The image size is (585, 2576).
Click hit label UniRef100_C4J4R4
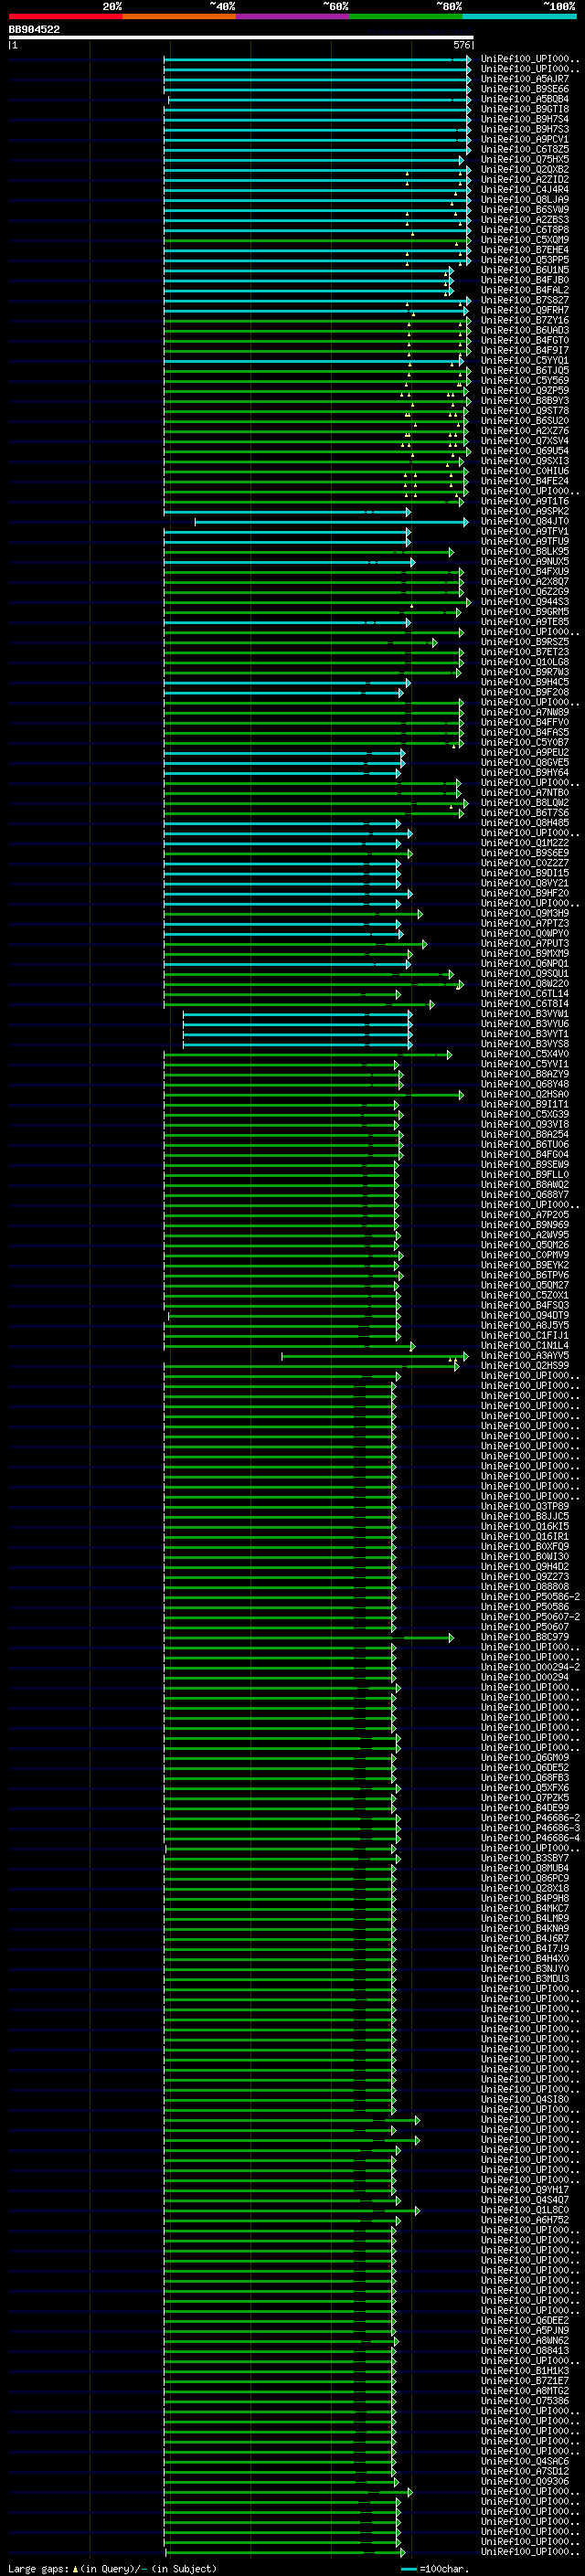525,189
